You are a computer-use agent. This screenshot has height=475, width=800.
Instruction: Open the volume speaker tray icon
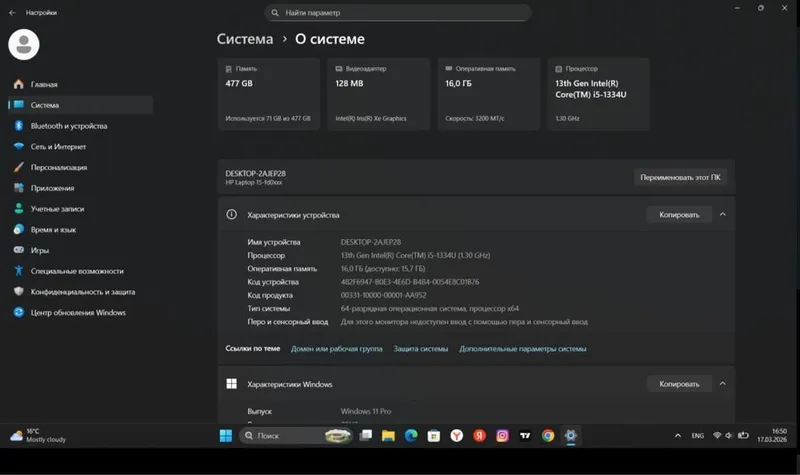[x=729, y=436]
